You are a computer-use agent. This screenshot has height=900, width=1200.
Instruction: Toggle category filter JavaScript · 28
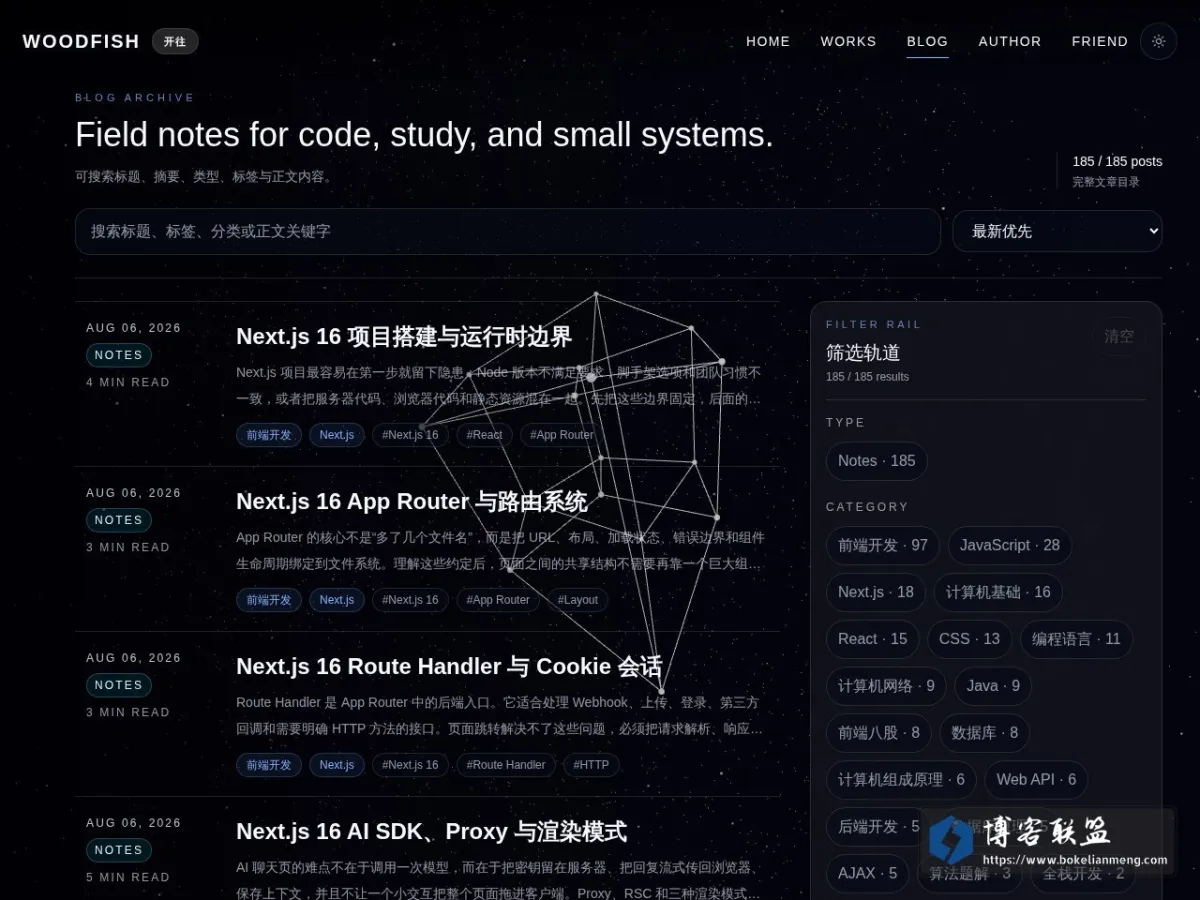(x=1010, y=545)
